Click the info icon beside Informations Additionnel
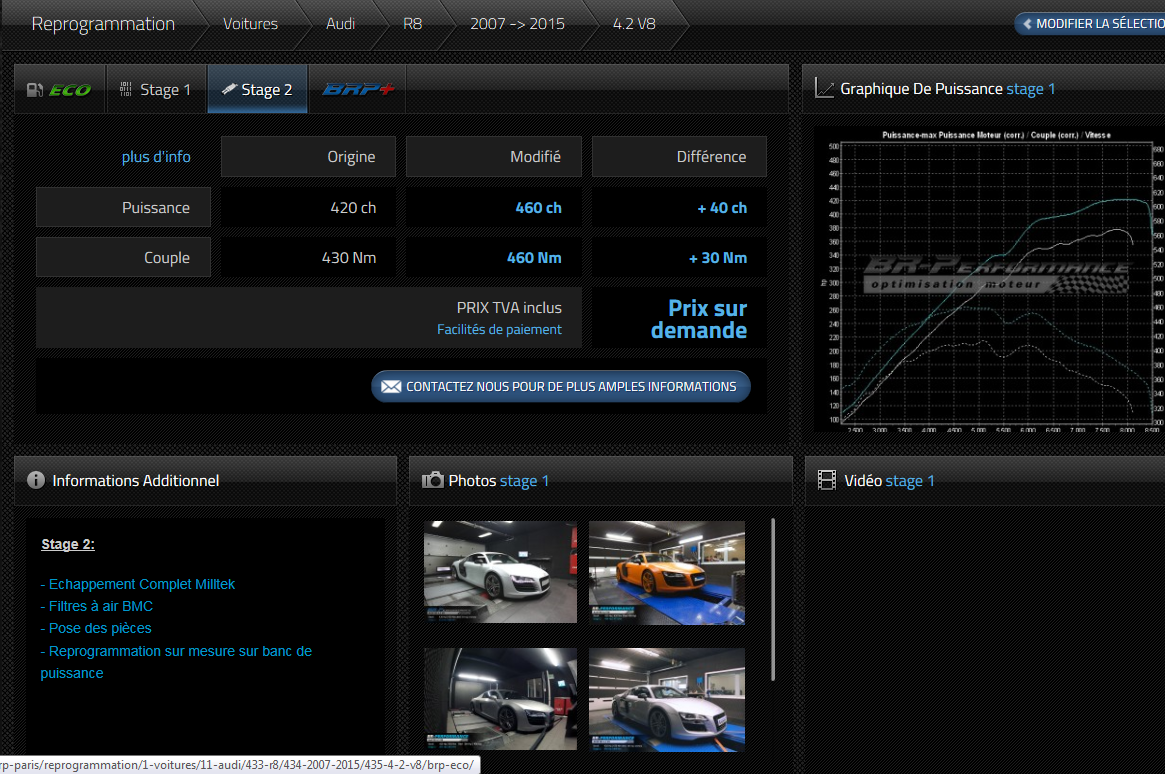The width and height of the screenshot is (1165, 774). coord(36,480)
